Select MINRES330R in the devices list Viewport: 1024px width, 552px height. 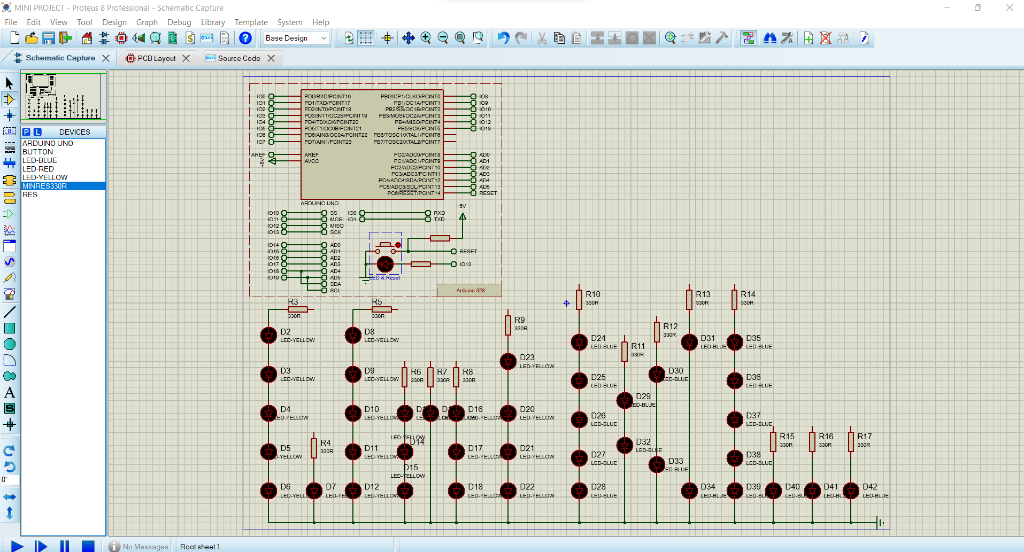[63, 186]
